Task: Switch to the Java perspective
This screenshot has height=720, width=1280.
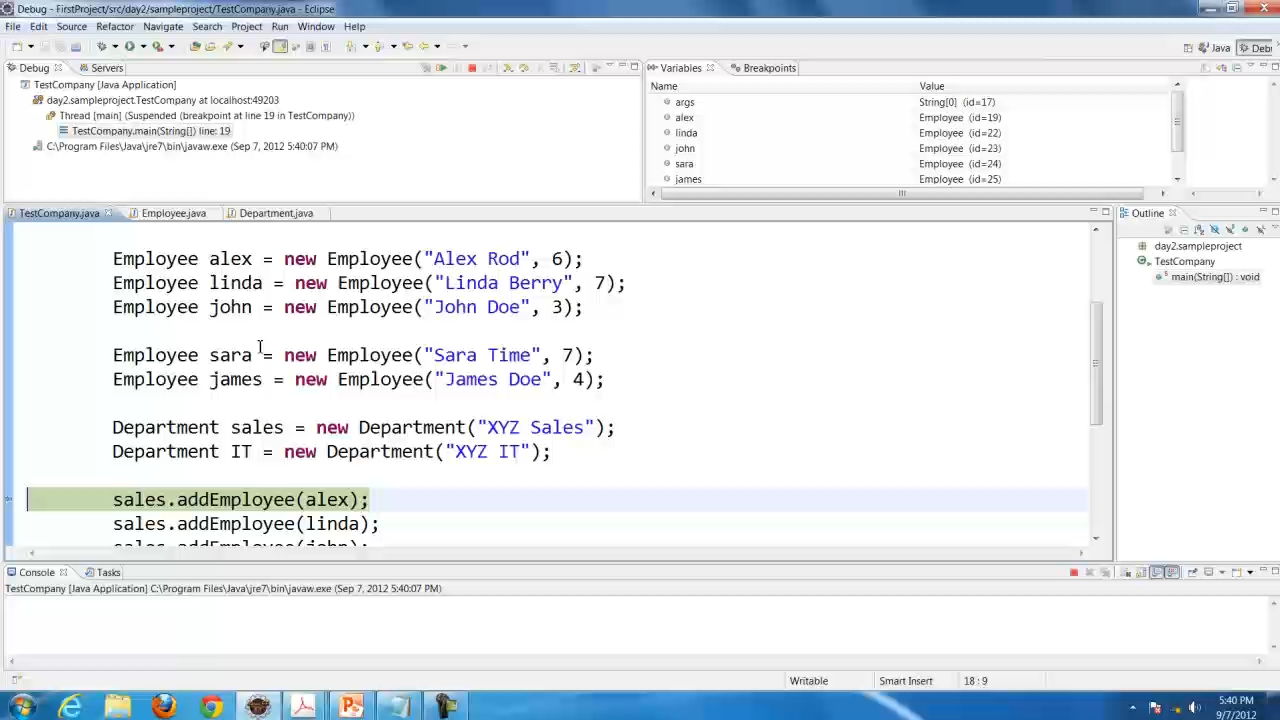Action: (1214, 48)
